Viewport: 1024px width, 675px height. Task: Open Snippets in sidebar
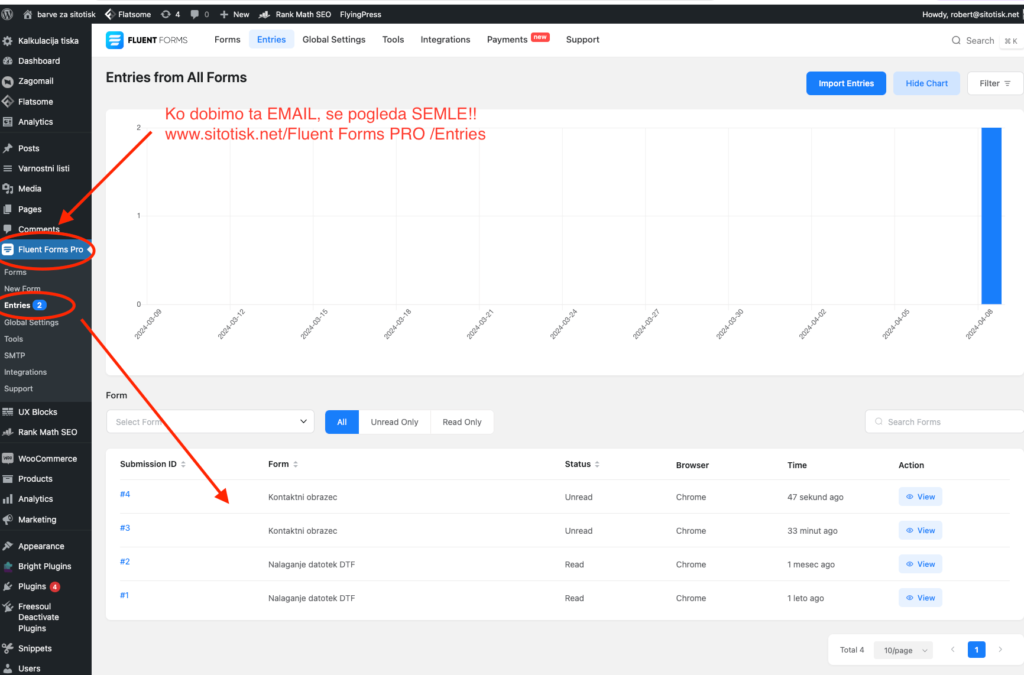click(46, 648)
